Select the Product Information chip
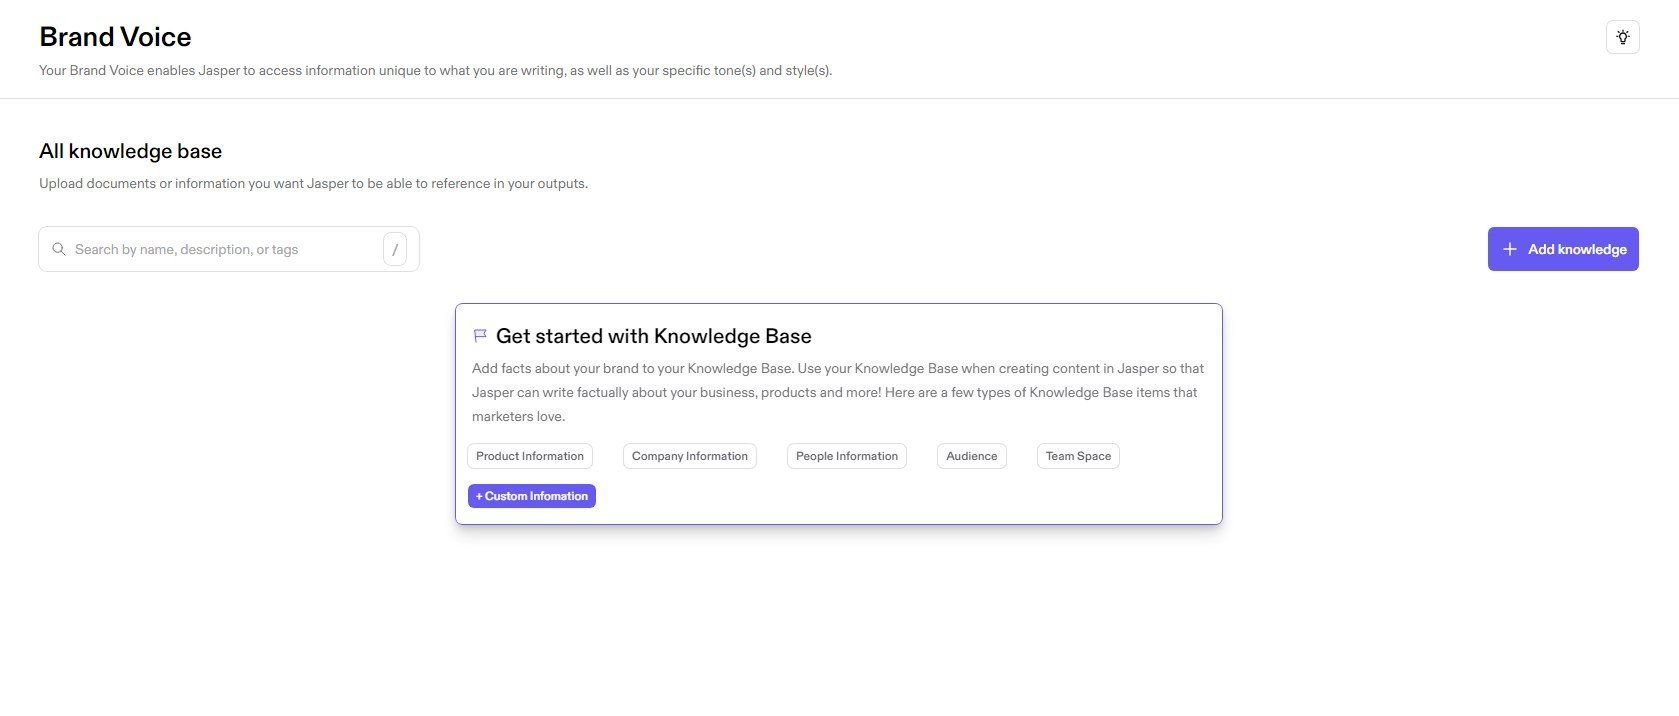The image size is (1679, 716). 530,456
